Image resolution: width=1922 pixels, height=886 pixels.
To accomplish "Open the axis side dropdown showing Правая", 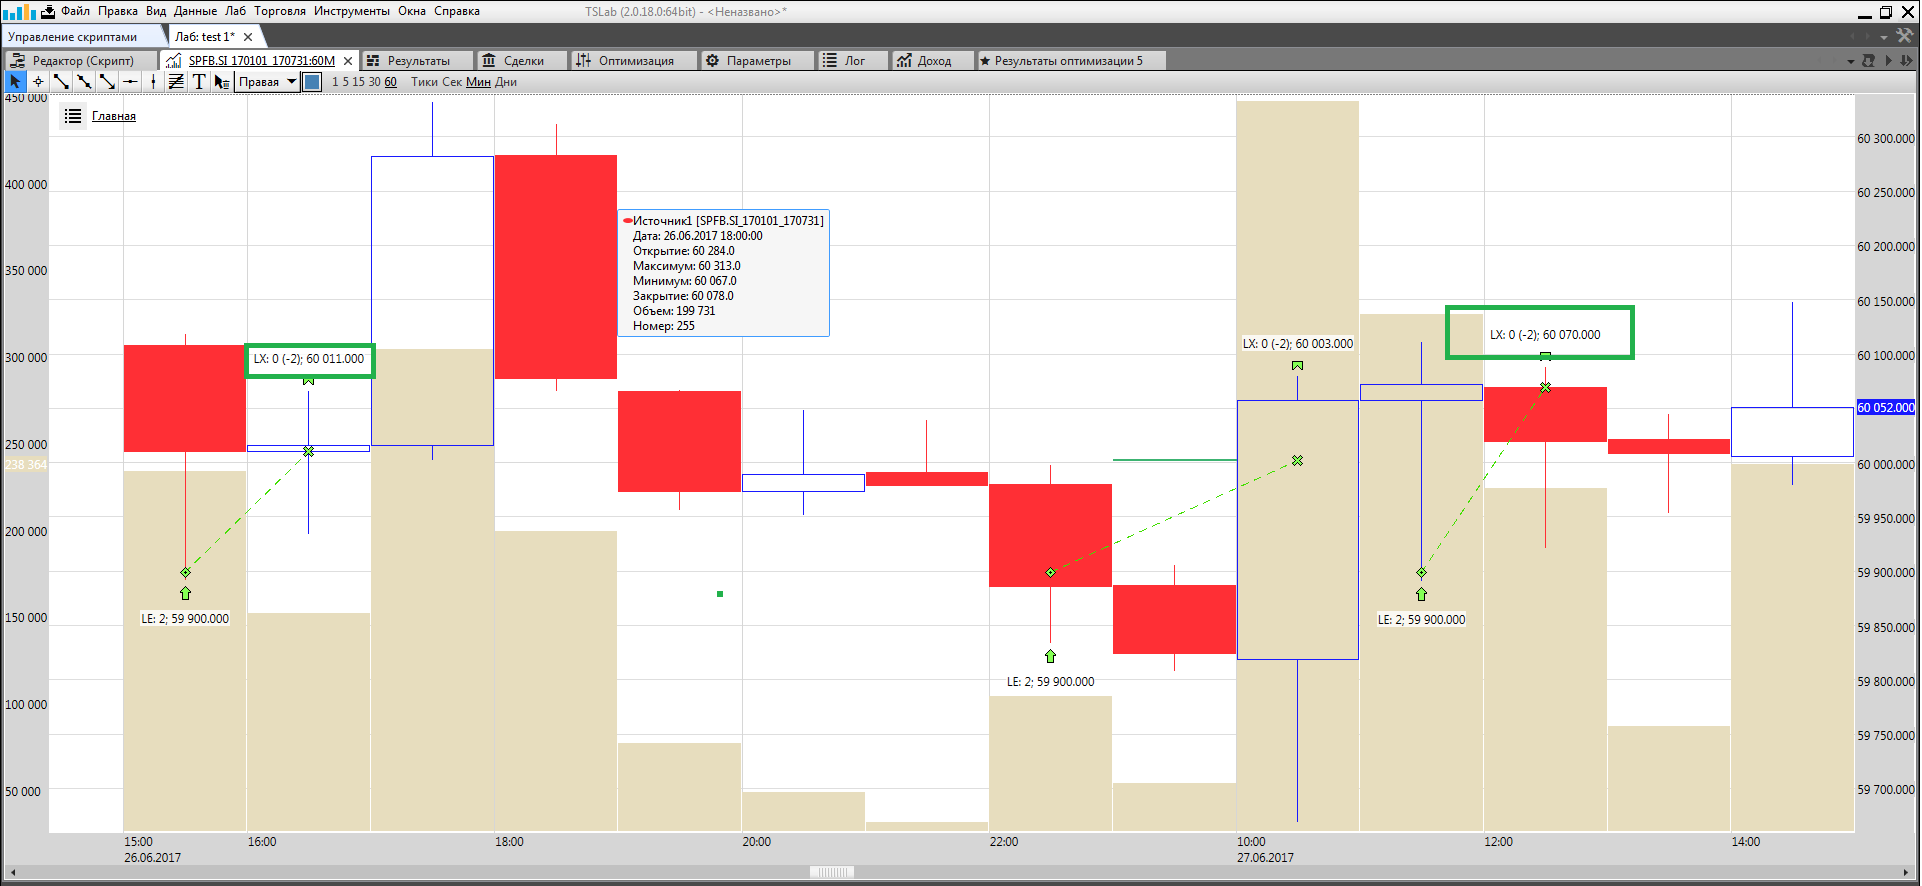I will point(268,82).
